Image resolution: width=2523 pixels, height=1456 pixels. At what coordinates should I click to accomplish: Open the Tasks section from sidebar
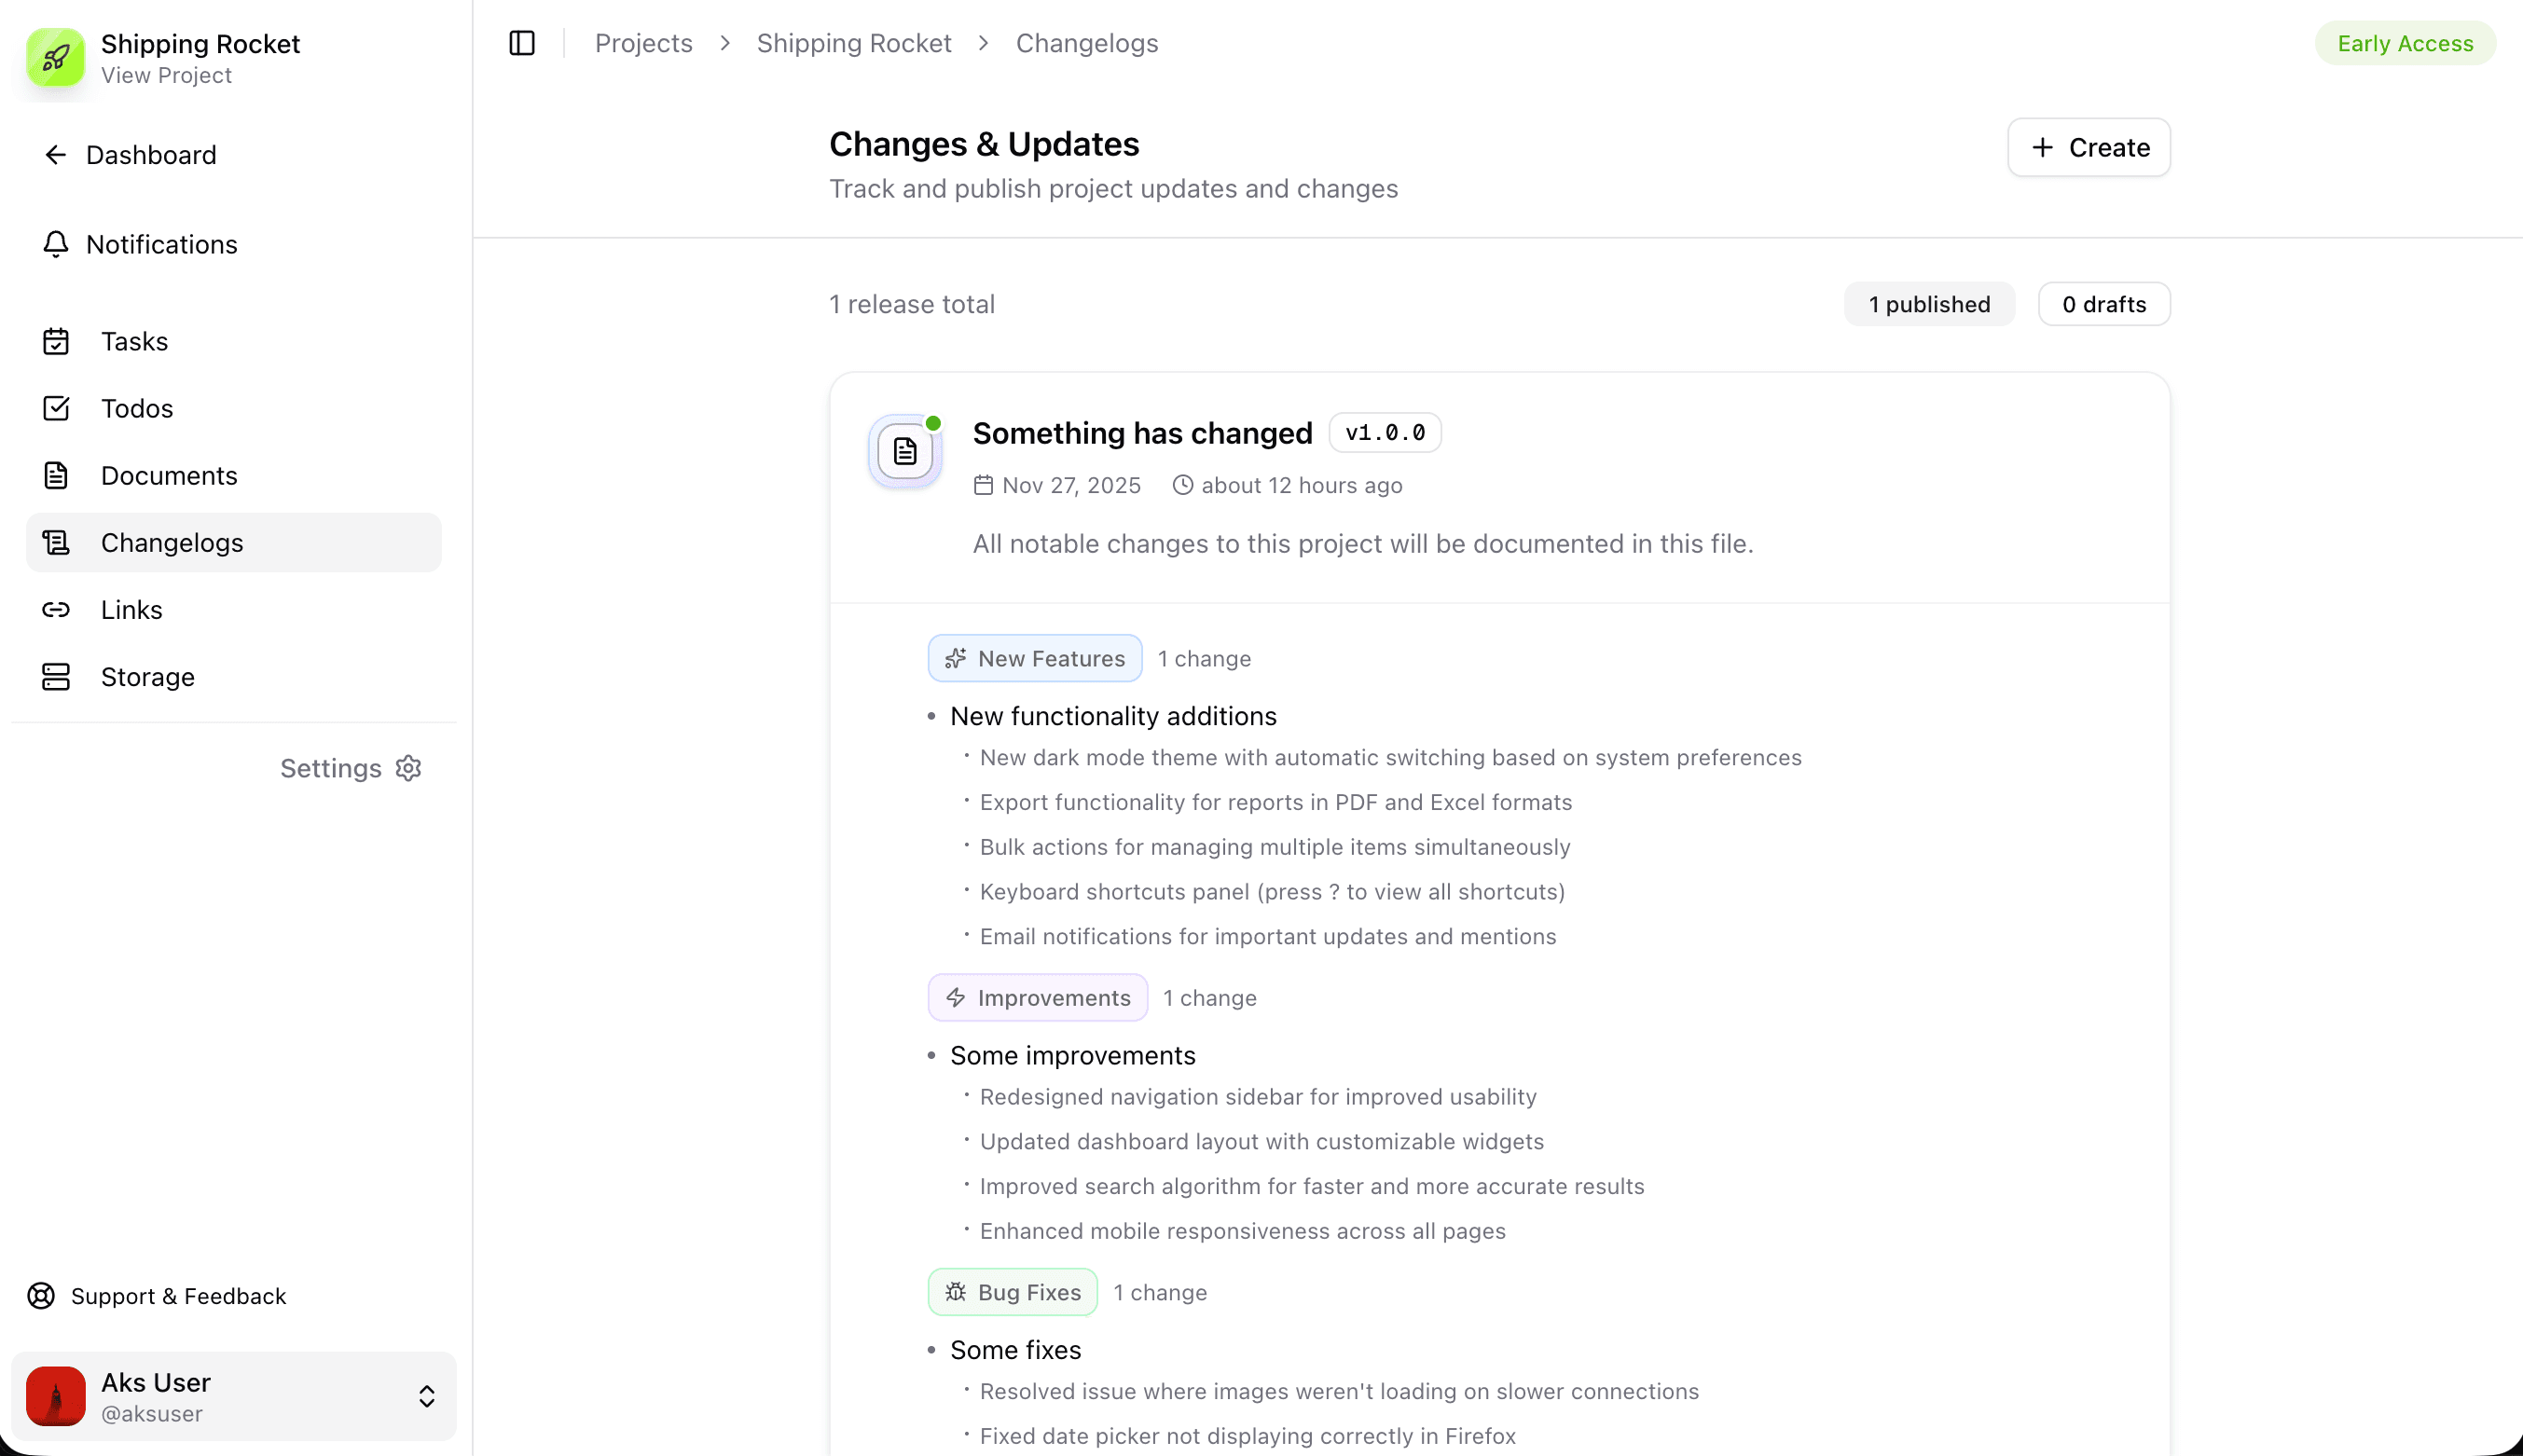[134, 341]
